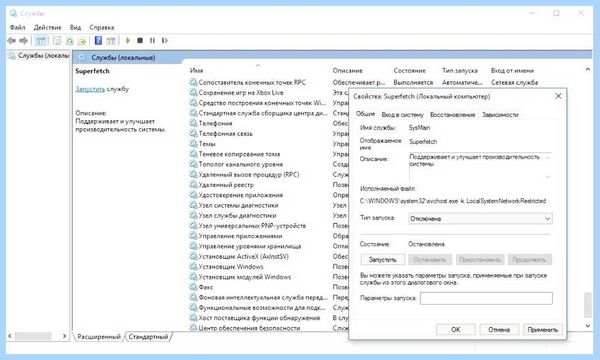This screenshot has width=600, height=360.
Task: Click the Back arrow in the toolbar
Action: (x=11, y=41)
